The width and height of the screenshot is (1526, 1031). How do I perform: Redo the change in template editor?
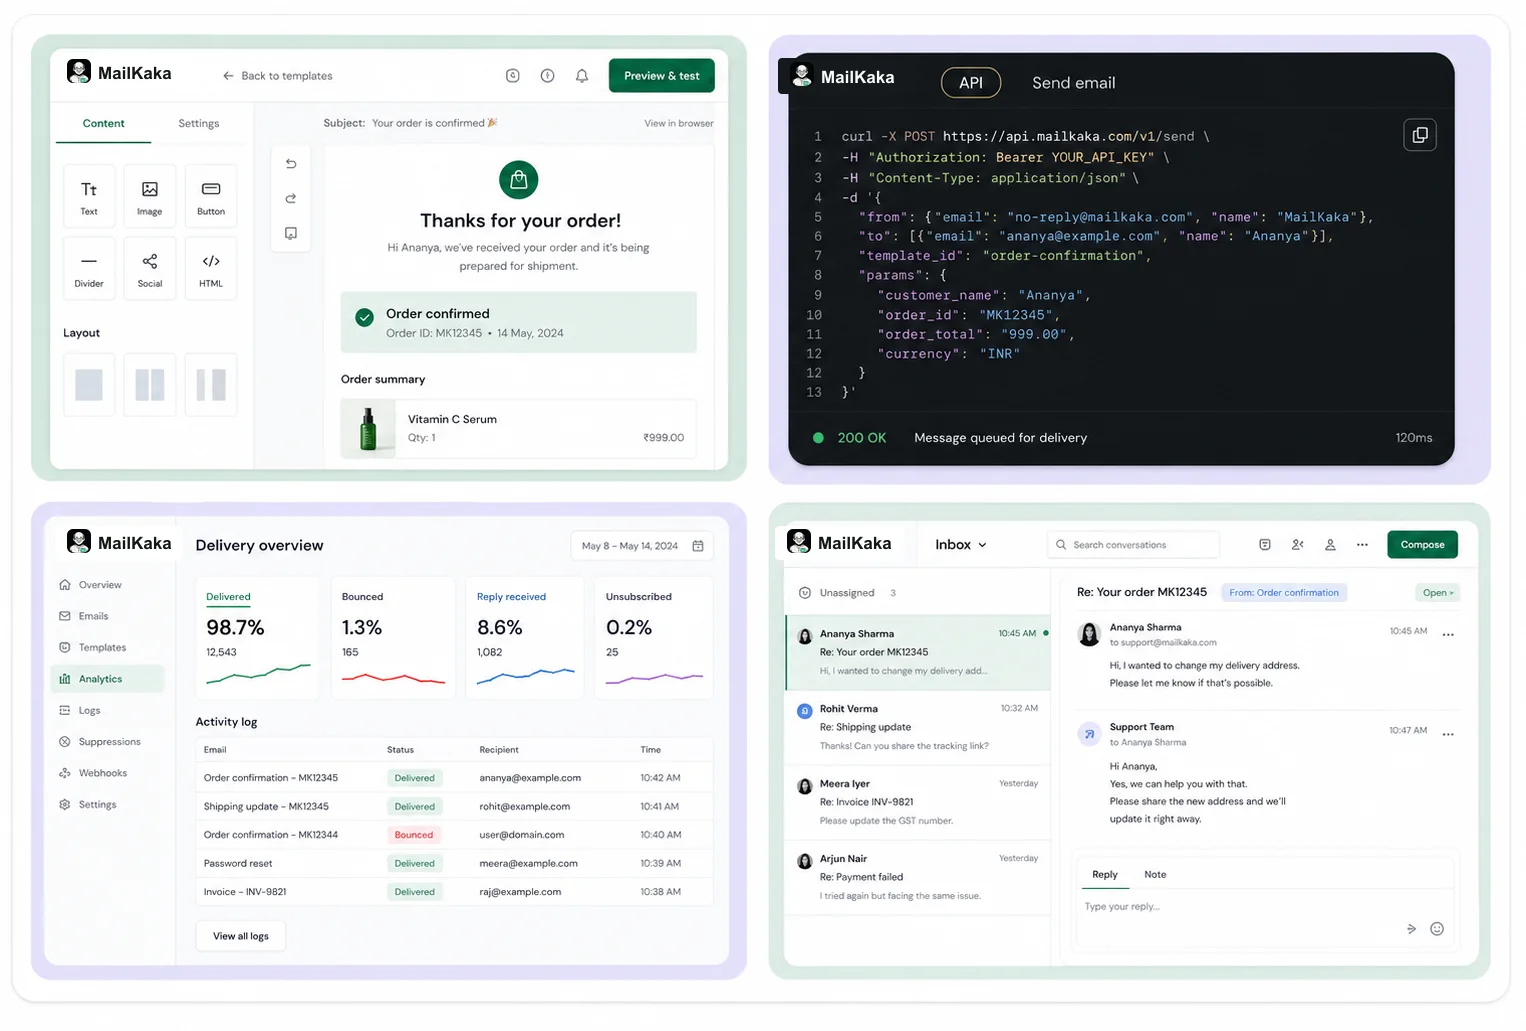(x=291, y=198)
